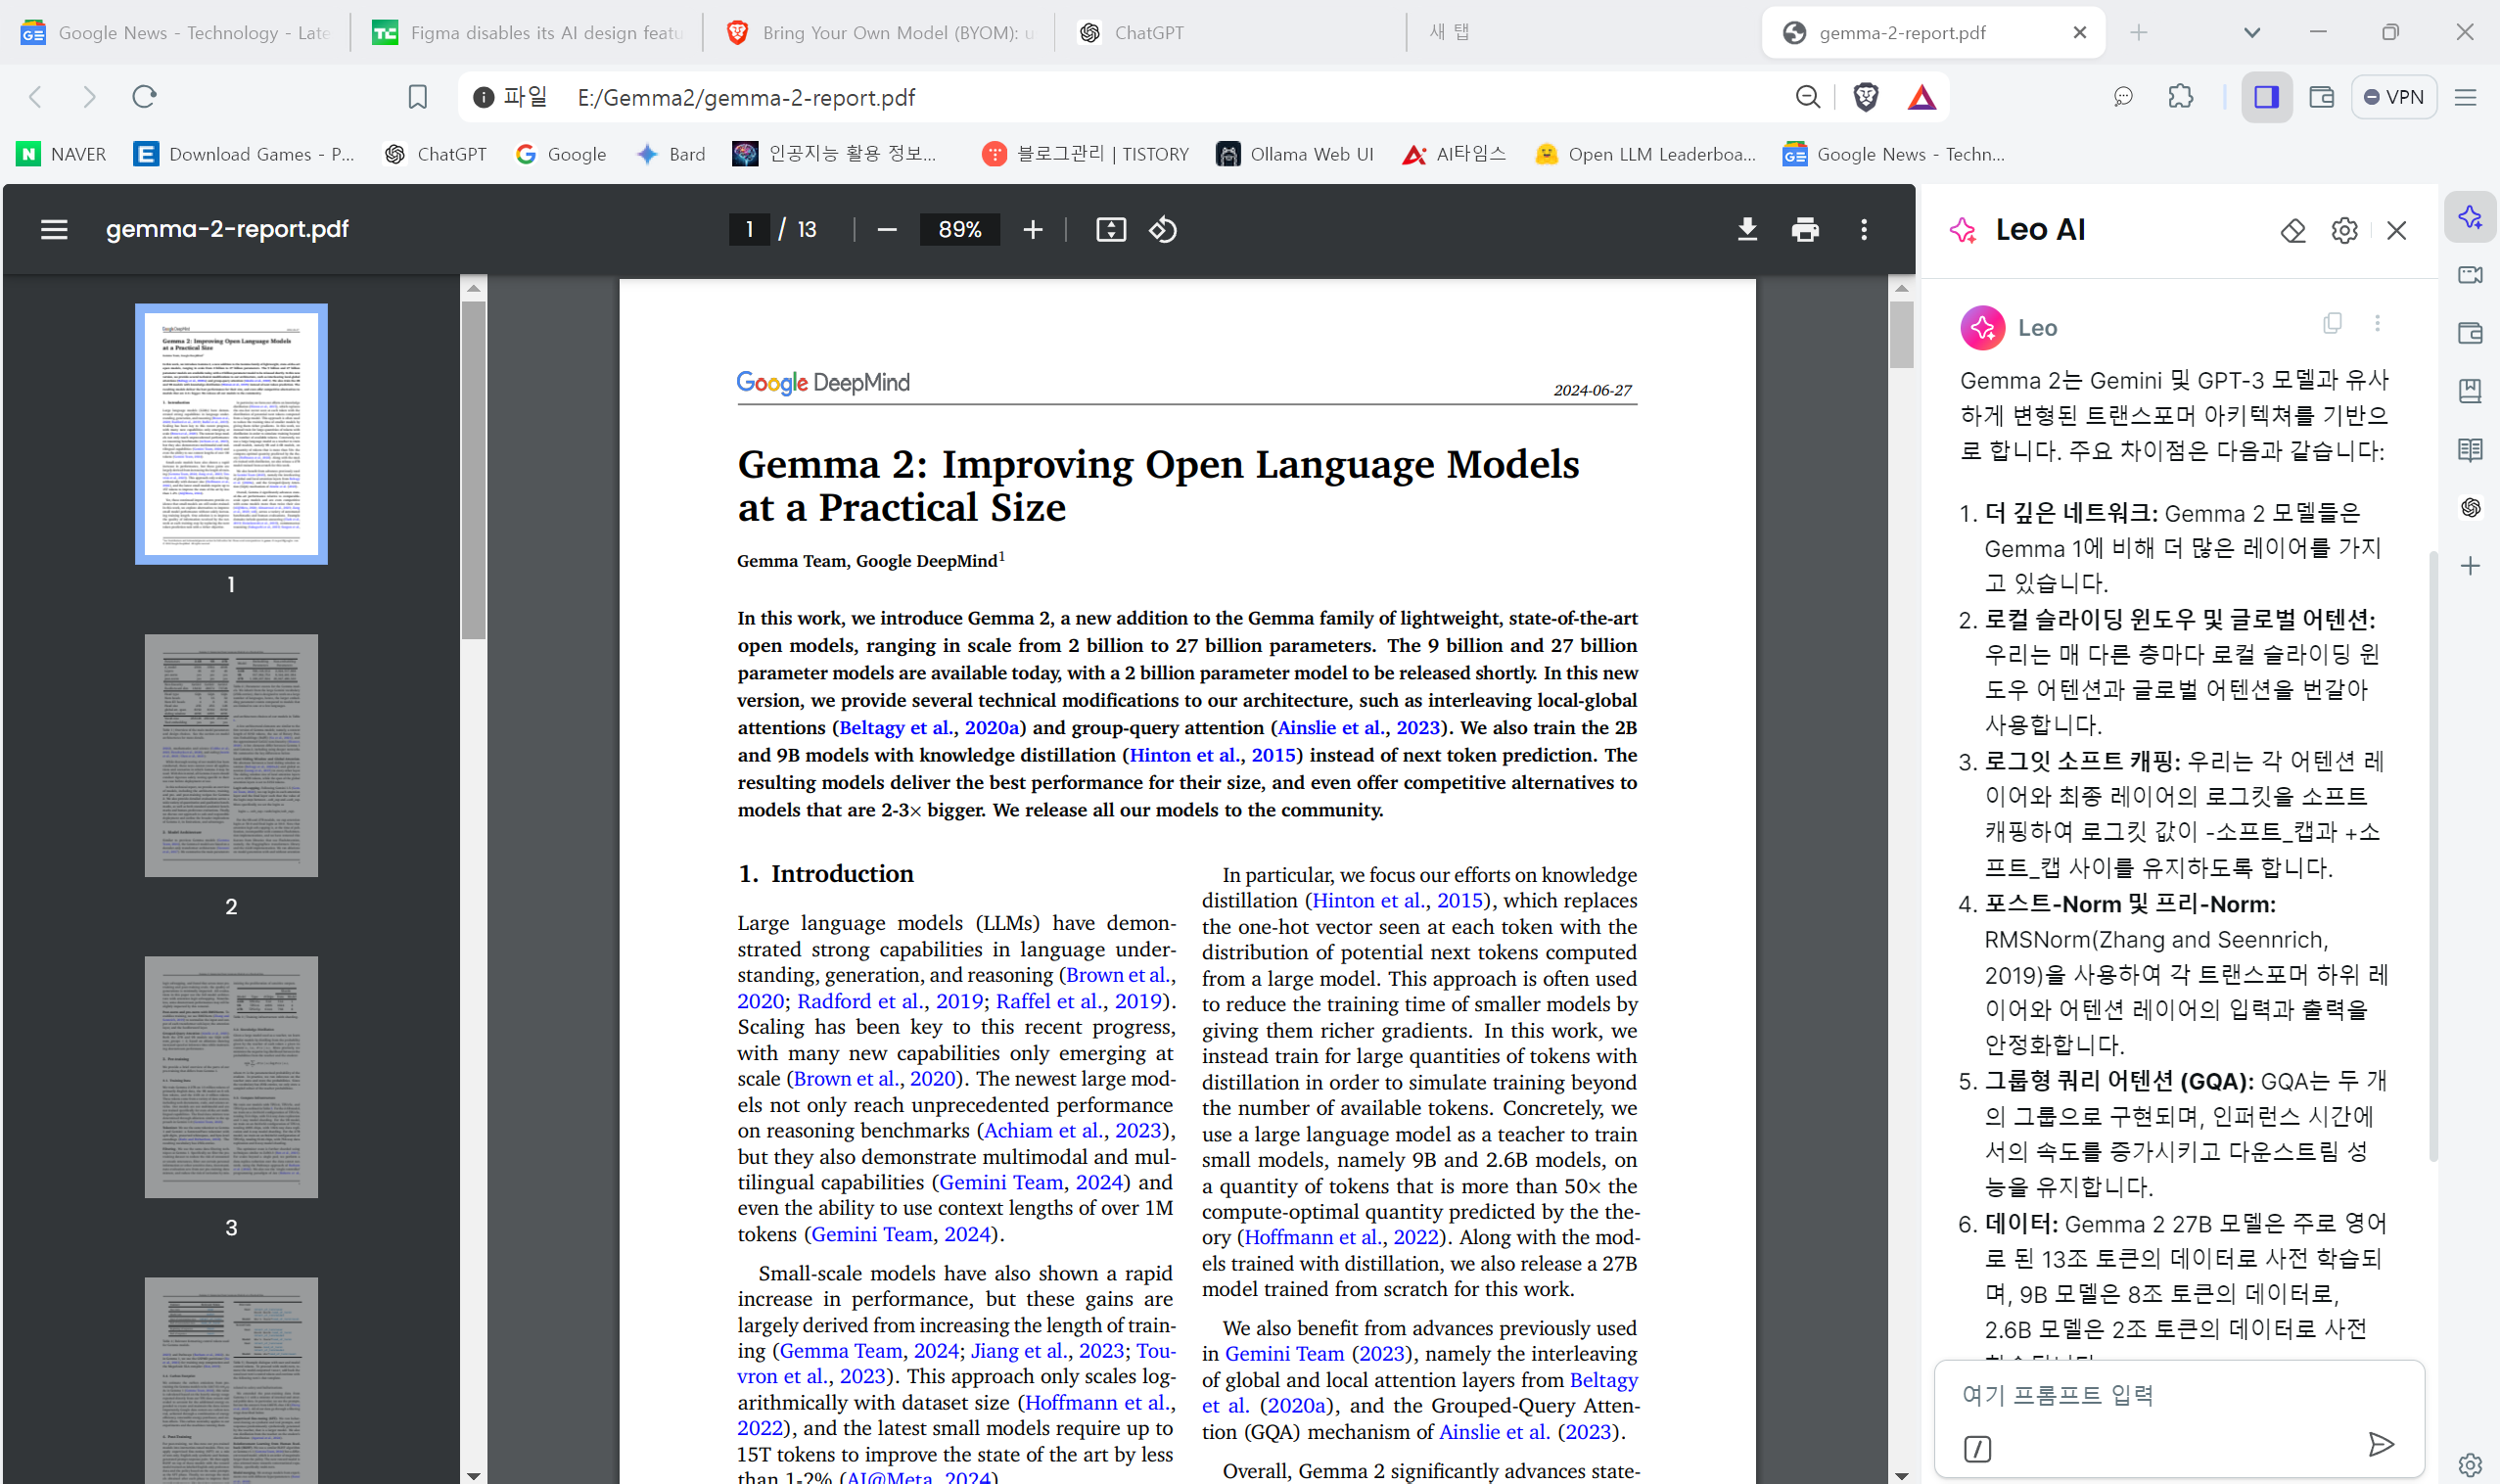Switch to Bring Your Own Model tab
2500x1484 pixels.
[879, 33]
